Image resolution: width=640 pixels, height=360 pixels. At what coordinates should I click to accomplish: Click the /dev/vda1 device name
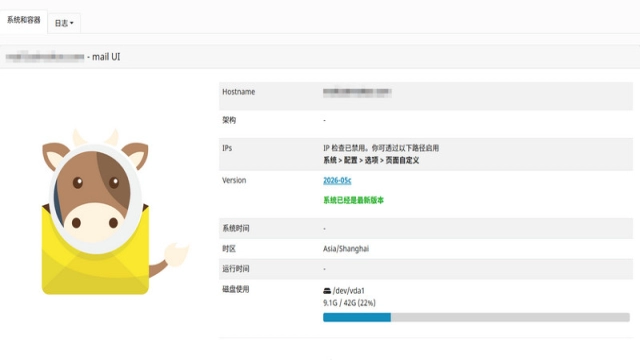(x=349, y=291)
